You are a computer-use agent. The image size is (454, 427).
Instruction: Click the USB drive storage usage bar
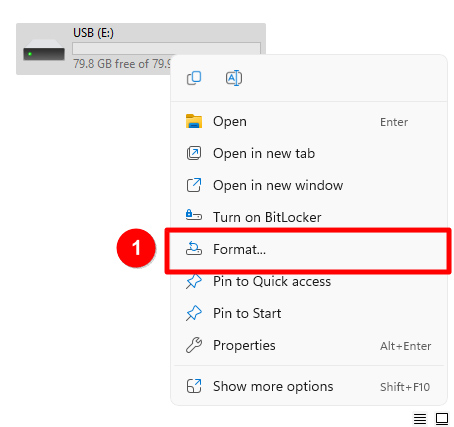point(167,48)
